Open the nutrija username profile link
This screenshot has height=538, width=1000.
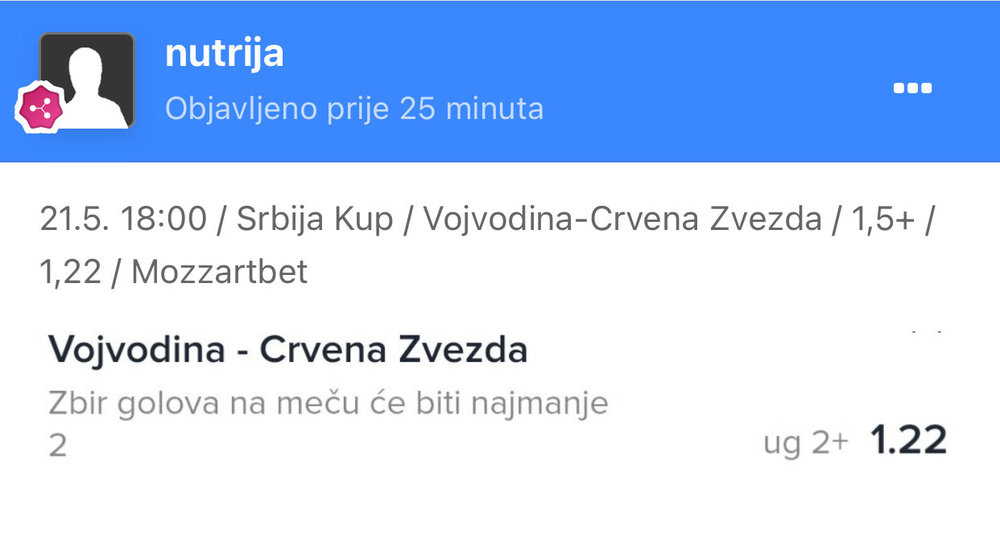[x=224, y=54]
